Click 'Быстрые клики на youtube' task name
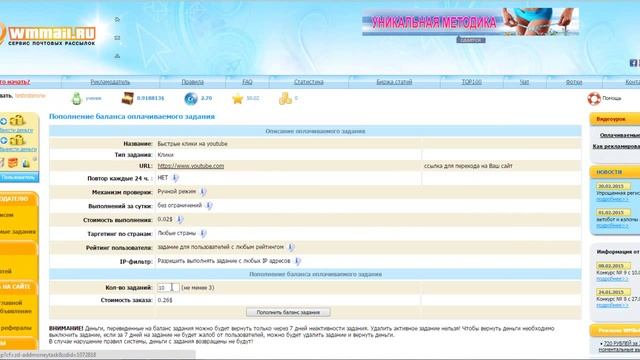Viewport: 640px width, 360px height. (x=192, y=144)
